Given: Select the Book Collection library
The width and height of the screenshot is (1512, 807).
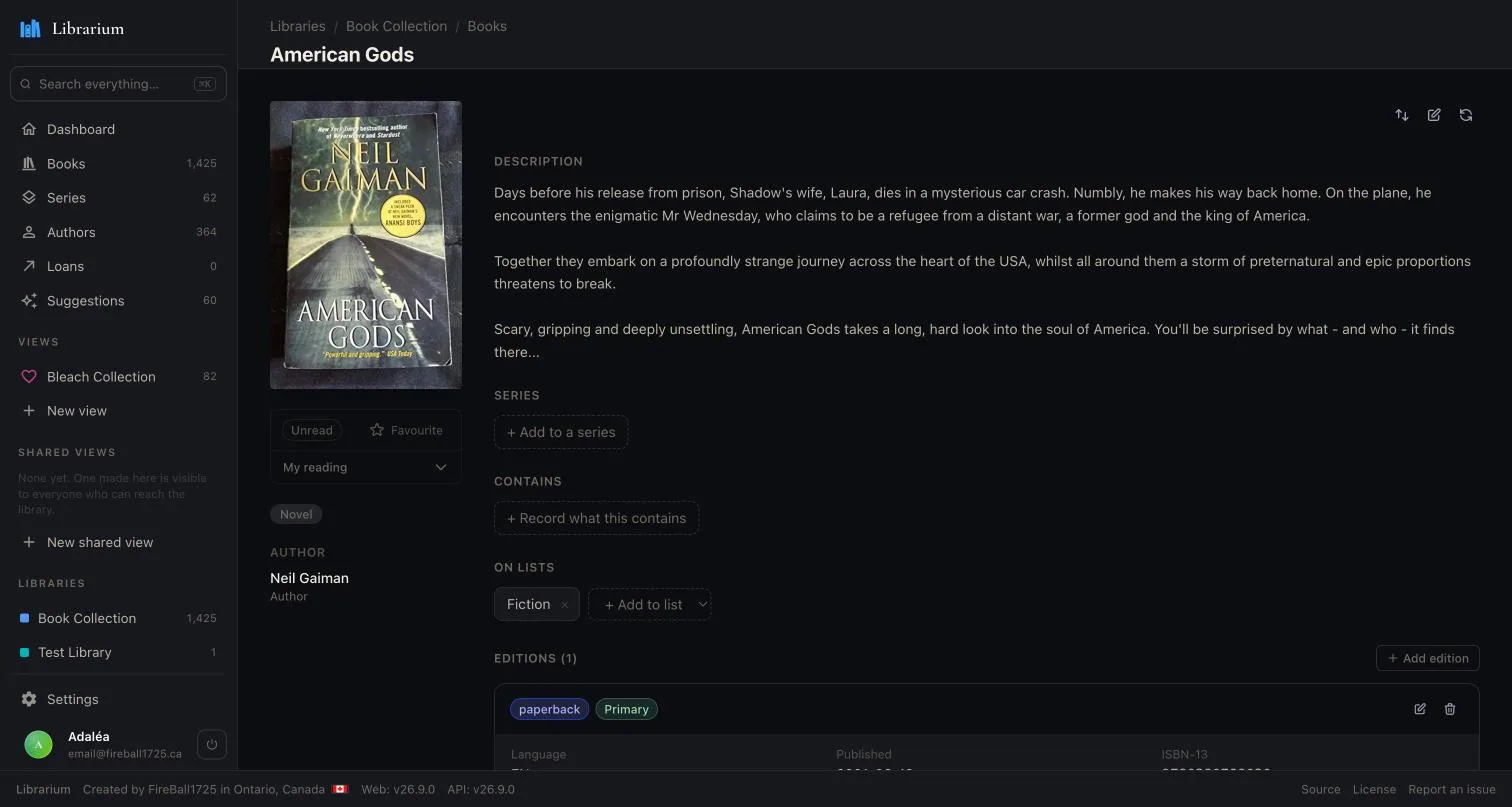Looking at the screenshot, I should coord(118,617).
